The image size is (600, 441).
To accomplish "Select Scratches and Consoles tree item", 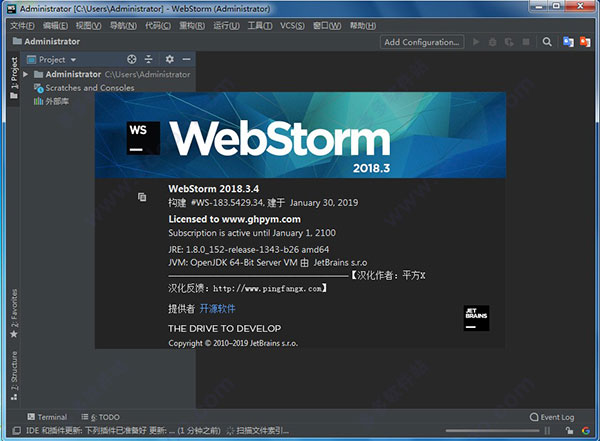I will pos(90,88).
